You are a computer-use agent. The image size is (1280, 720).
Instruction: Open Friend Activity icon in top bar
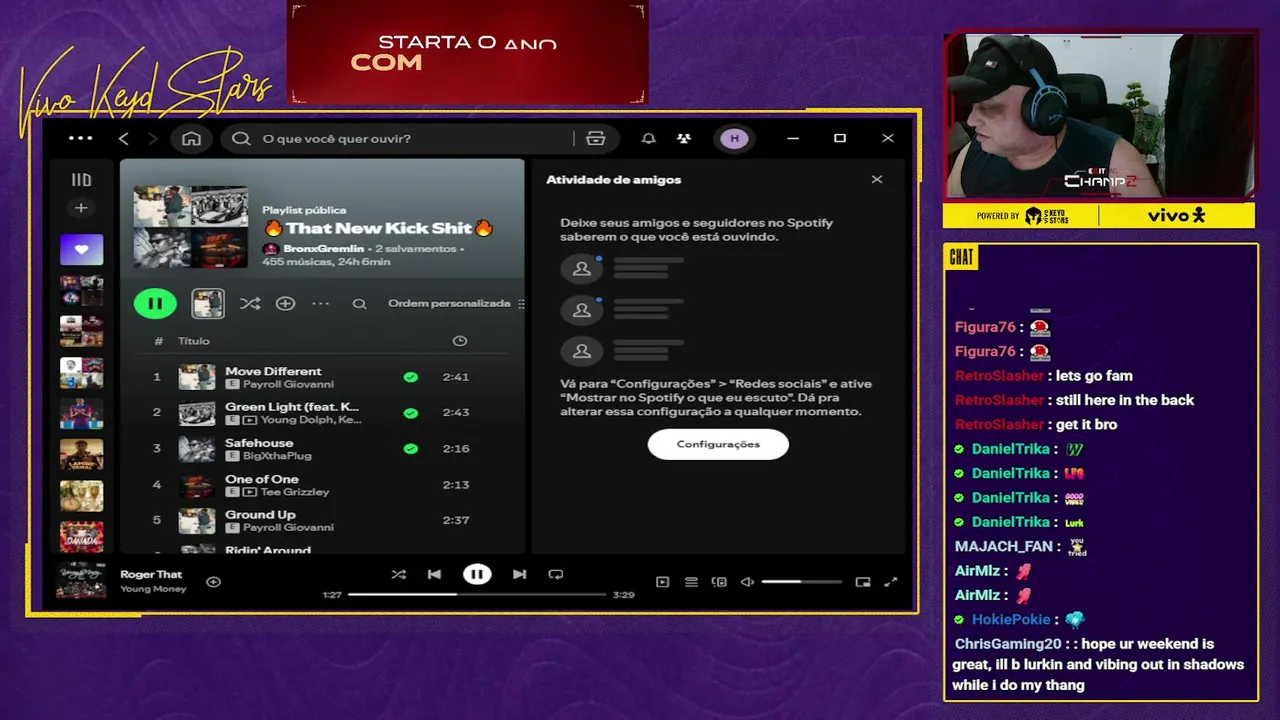coord(684,138)
